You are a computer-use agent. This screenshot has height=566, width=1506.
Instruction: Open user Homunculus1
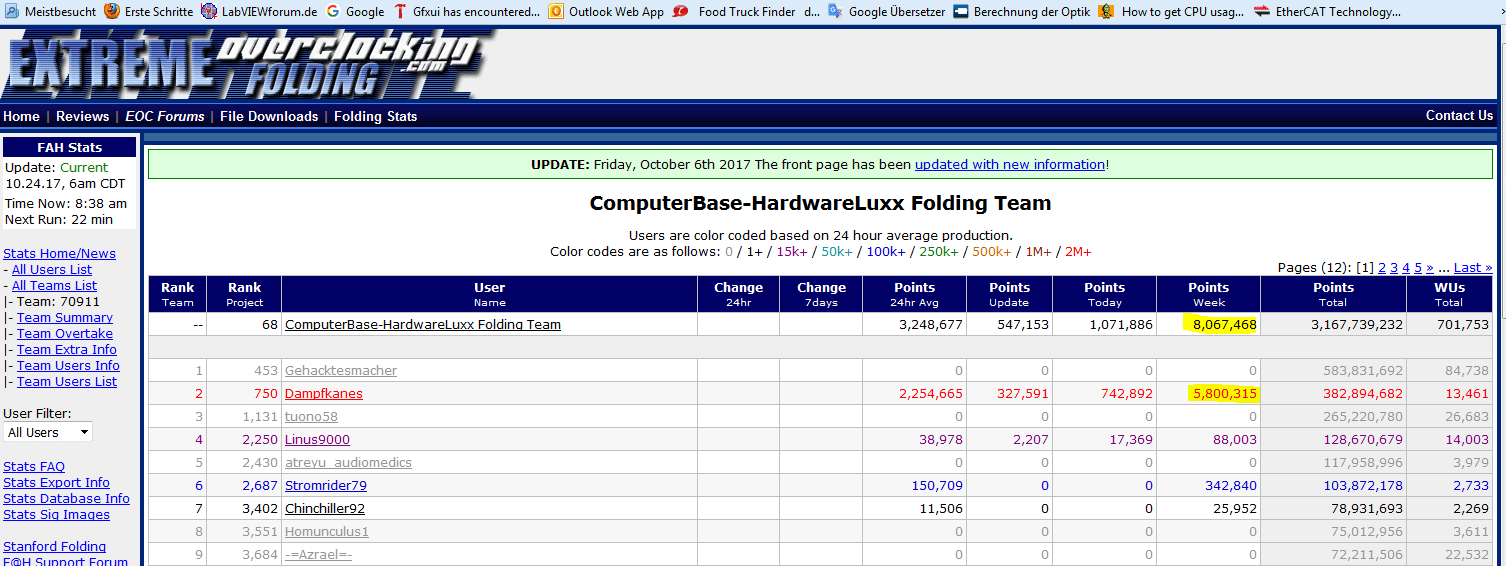pos(327,531)
